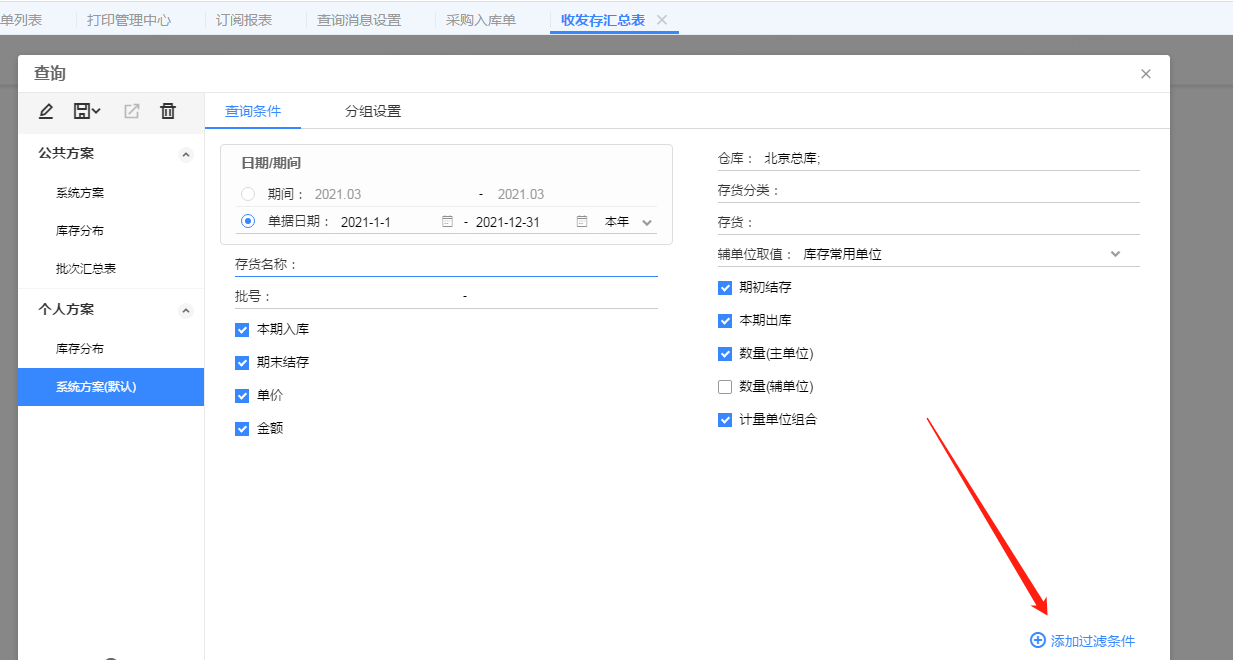Click the 存货分类 input field
The height and width of the screenshot is (660, 1233).
[962, 190]
